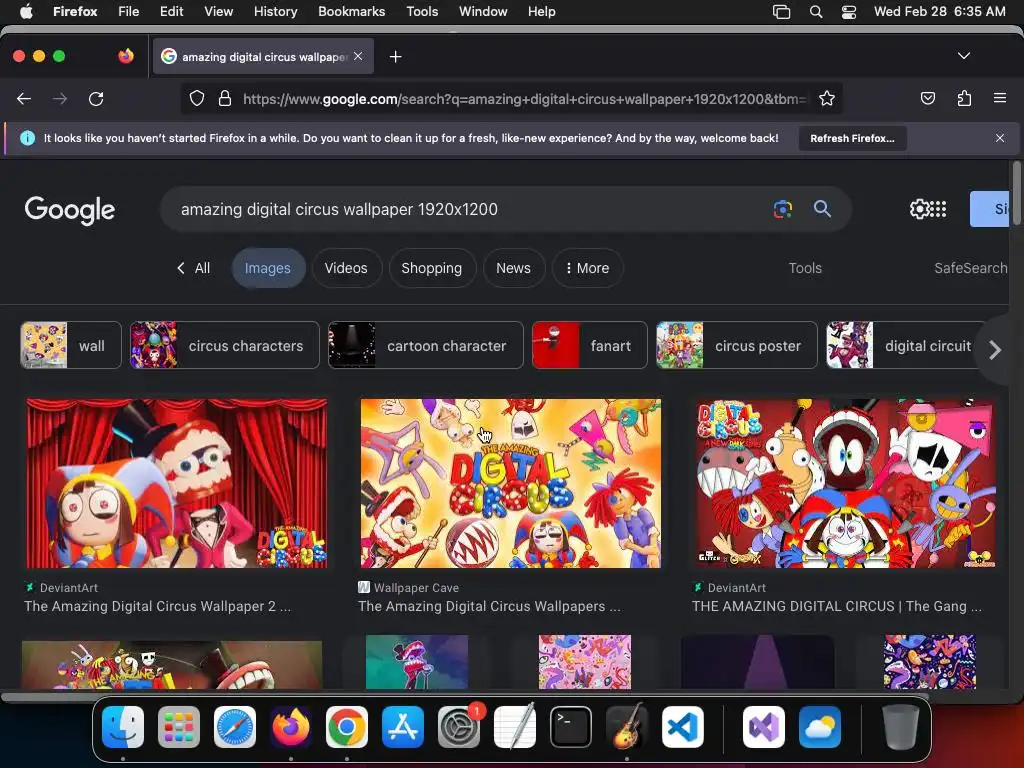Go back using the browser back arrow
The height and width of the screenshot is (768, 1024).
point(24,99)
